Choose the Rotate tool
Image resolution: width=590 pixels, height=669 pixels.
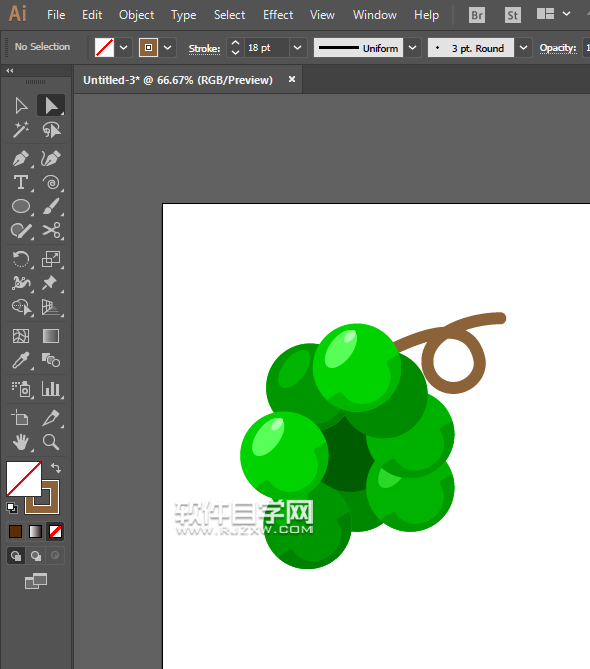[20, 259]
